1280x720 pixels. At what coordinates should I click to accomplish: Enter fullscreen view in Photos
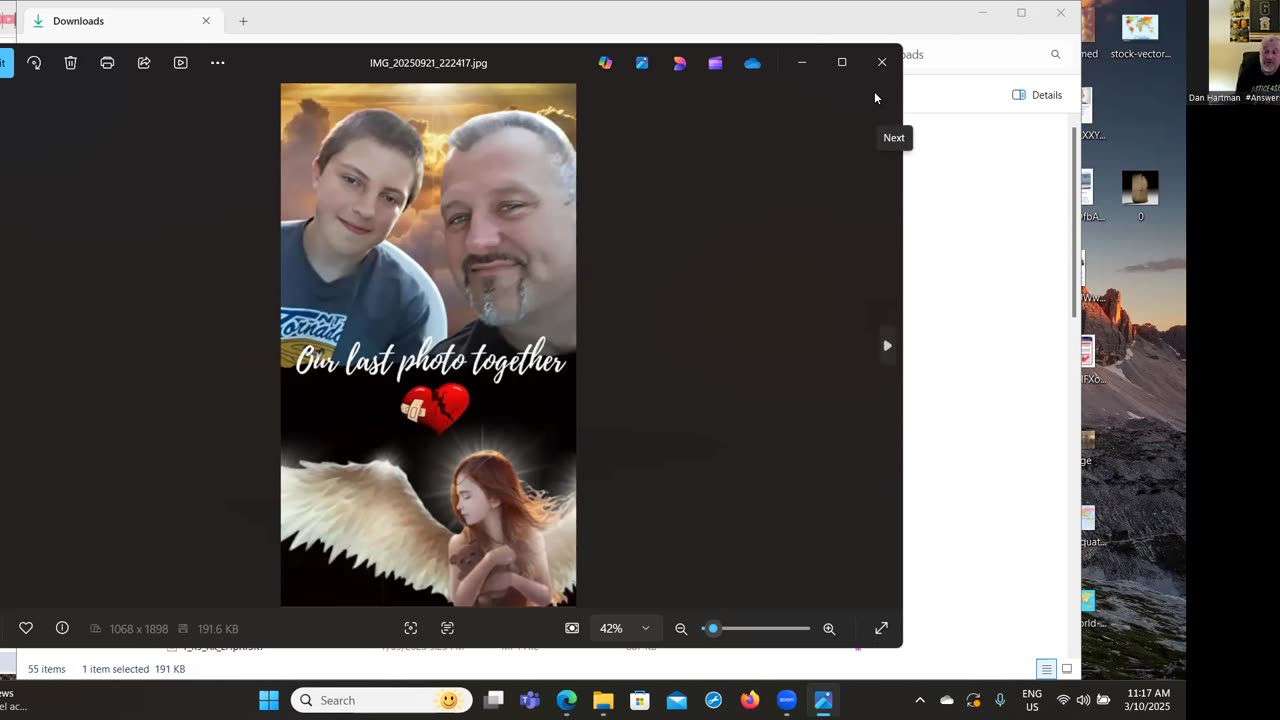[881, 628]
